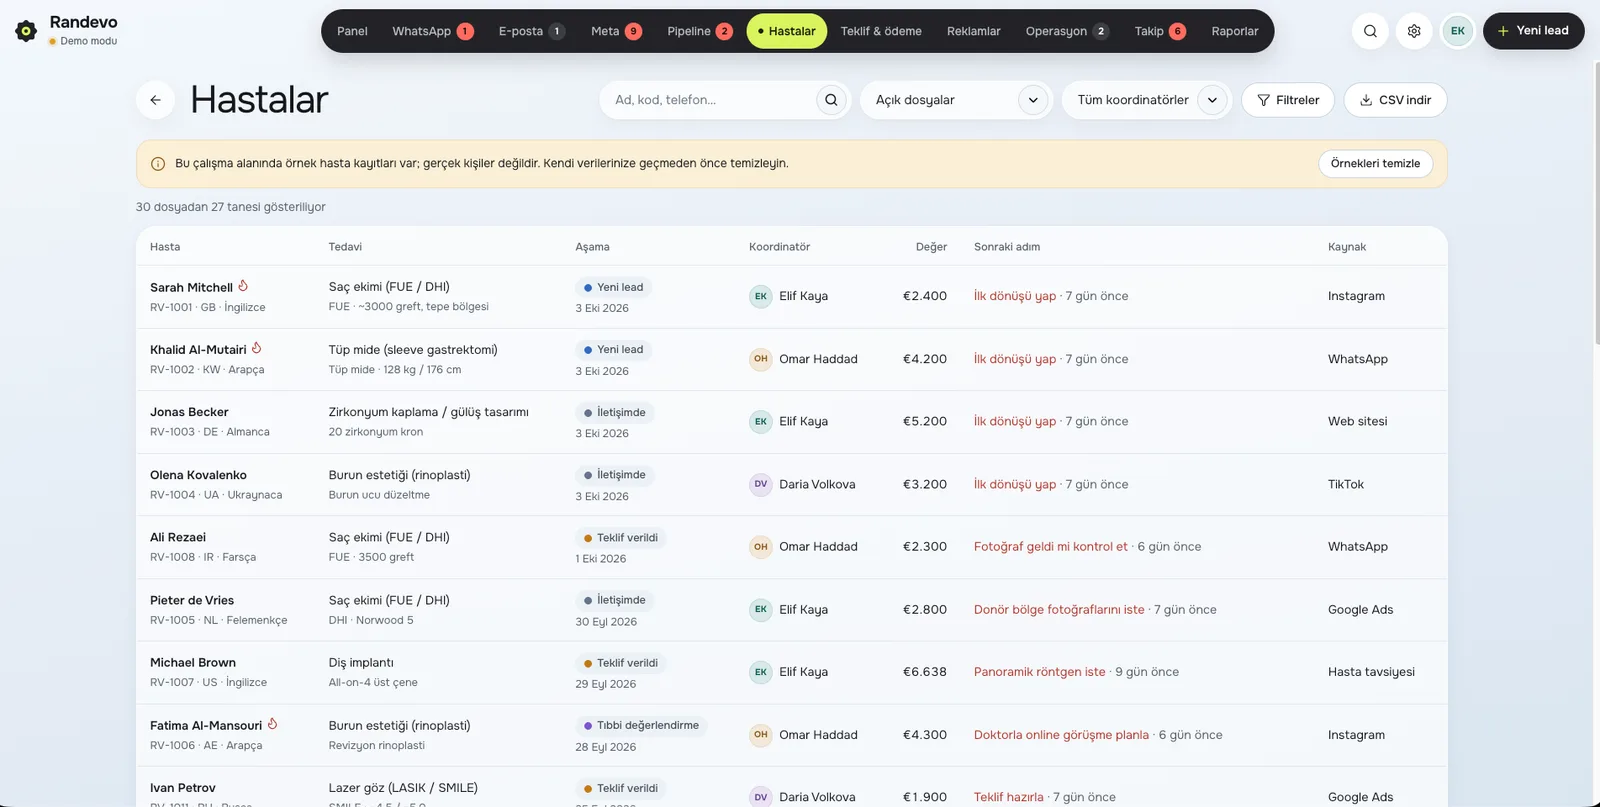Open the Panel tab
This screenshot has height=807, width=1600.
[x=352, y=31]
